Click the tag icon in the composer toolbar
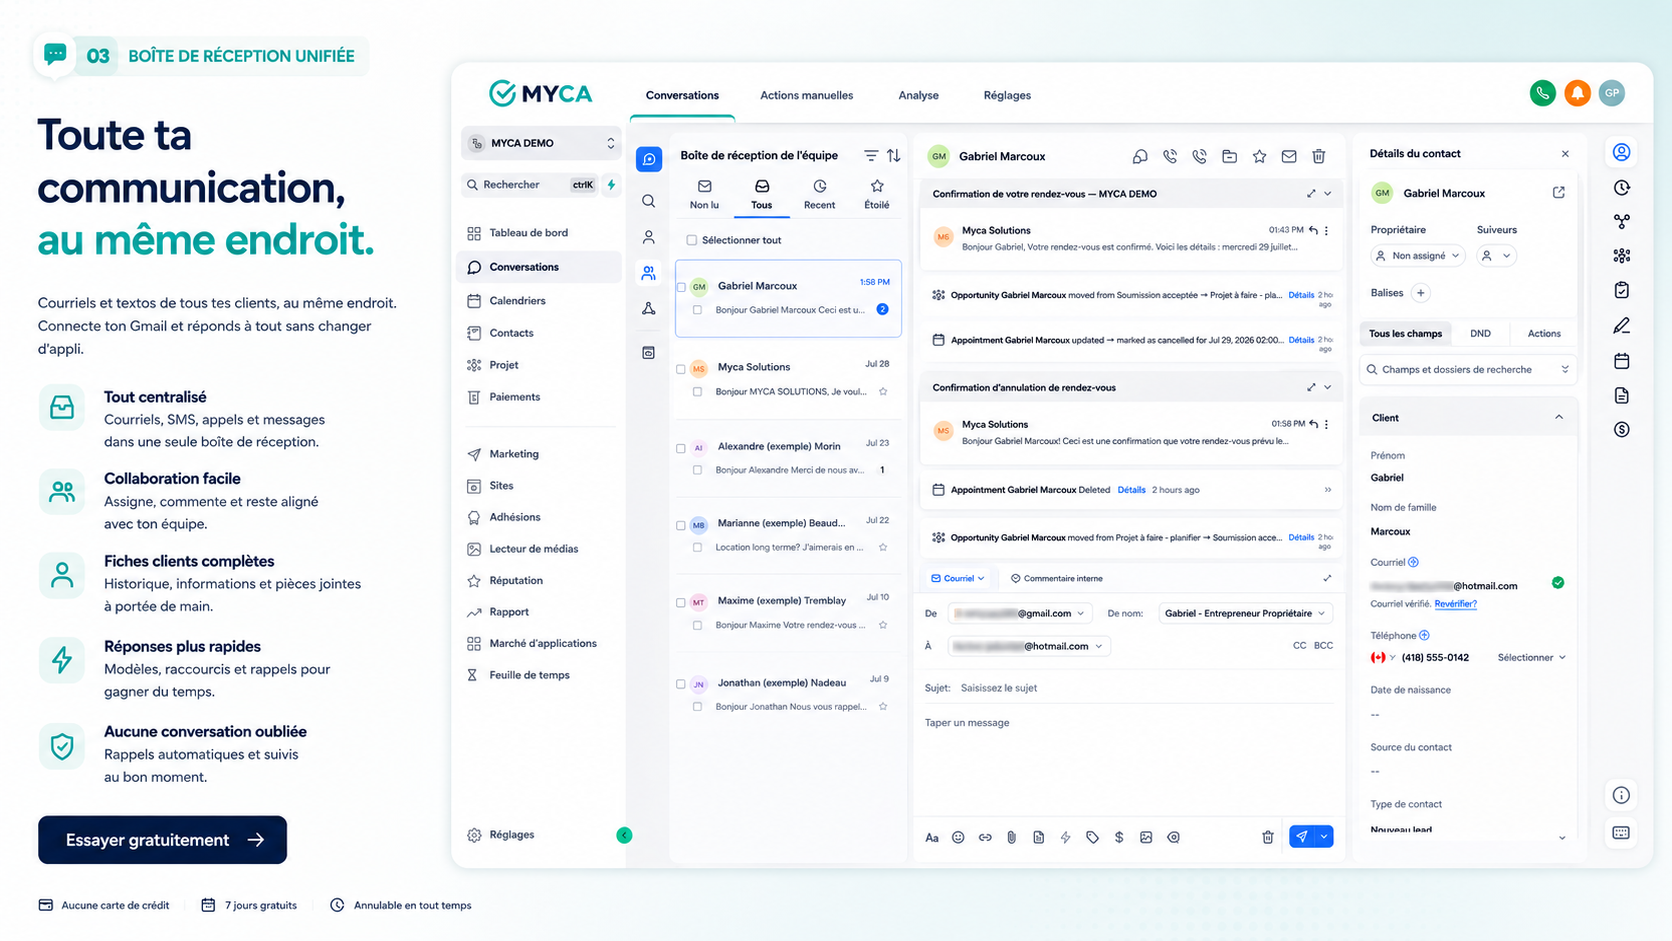The image size is (1672, 941). 1092,837
